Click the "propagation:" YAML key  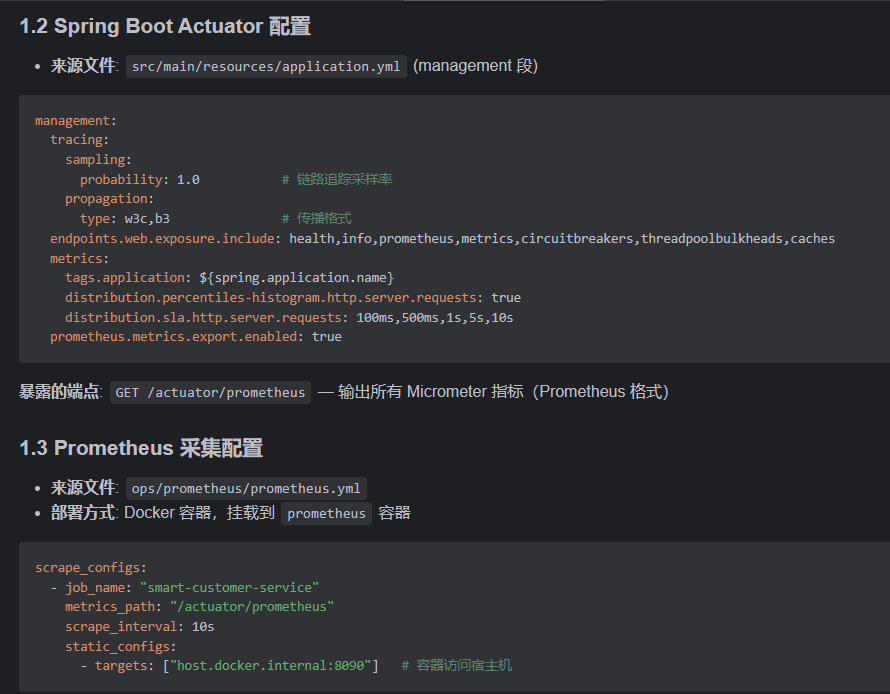pyautogui.click(x=109, y=199)
